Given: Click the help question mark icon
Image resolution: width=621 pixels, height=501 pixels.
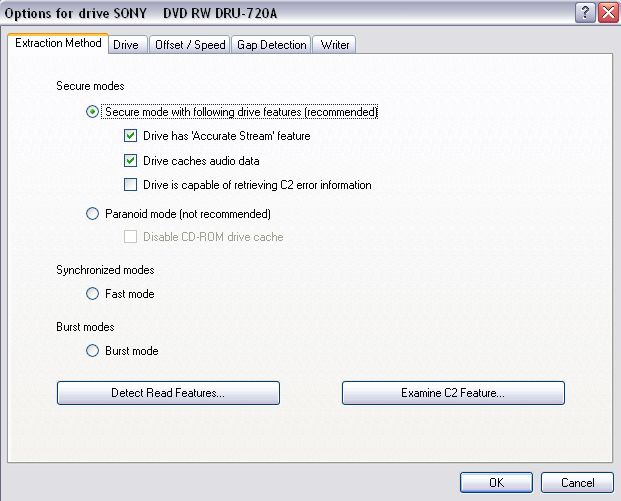Looking at the screenshot, I should [x=586, y=12].
